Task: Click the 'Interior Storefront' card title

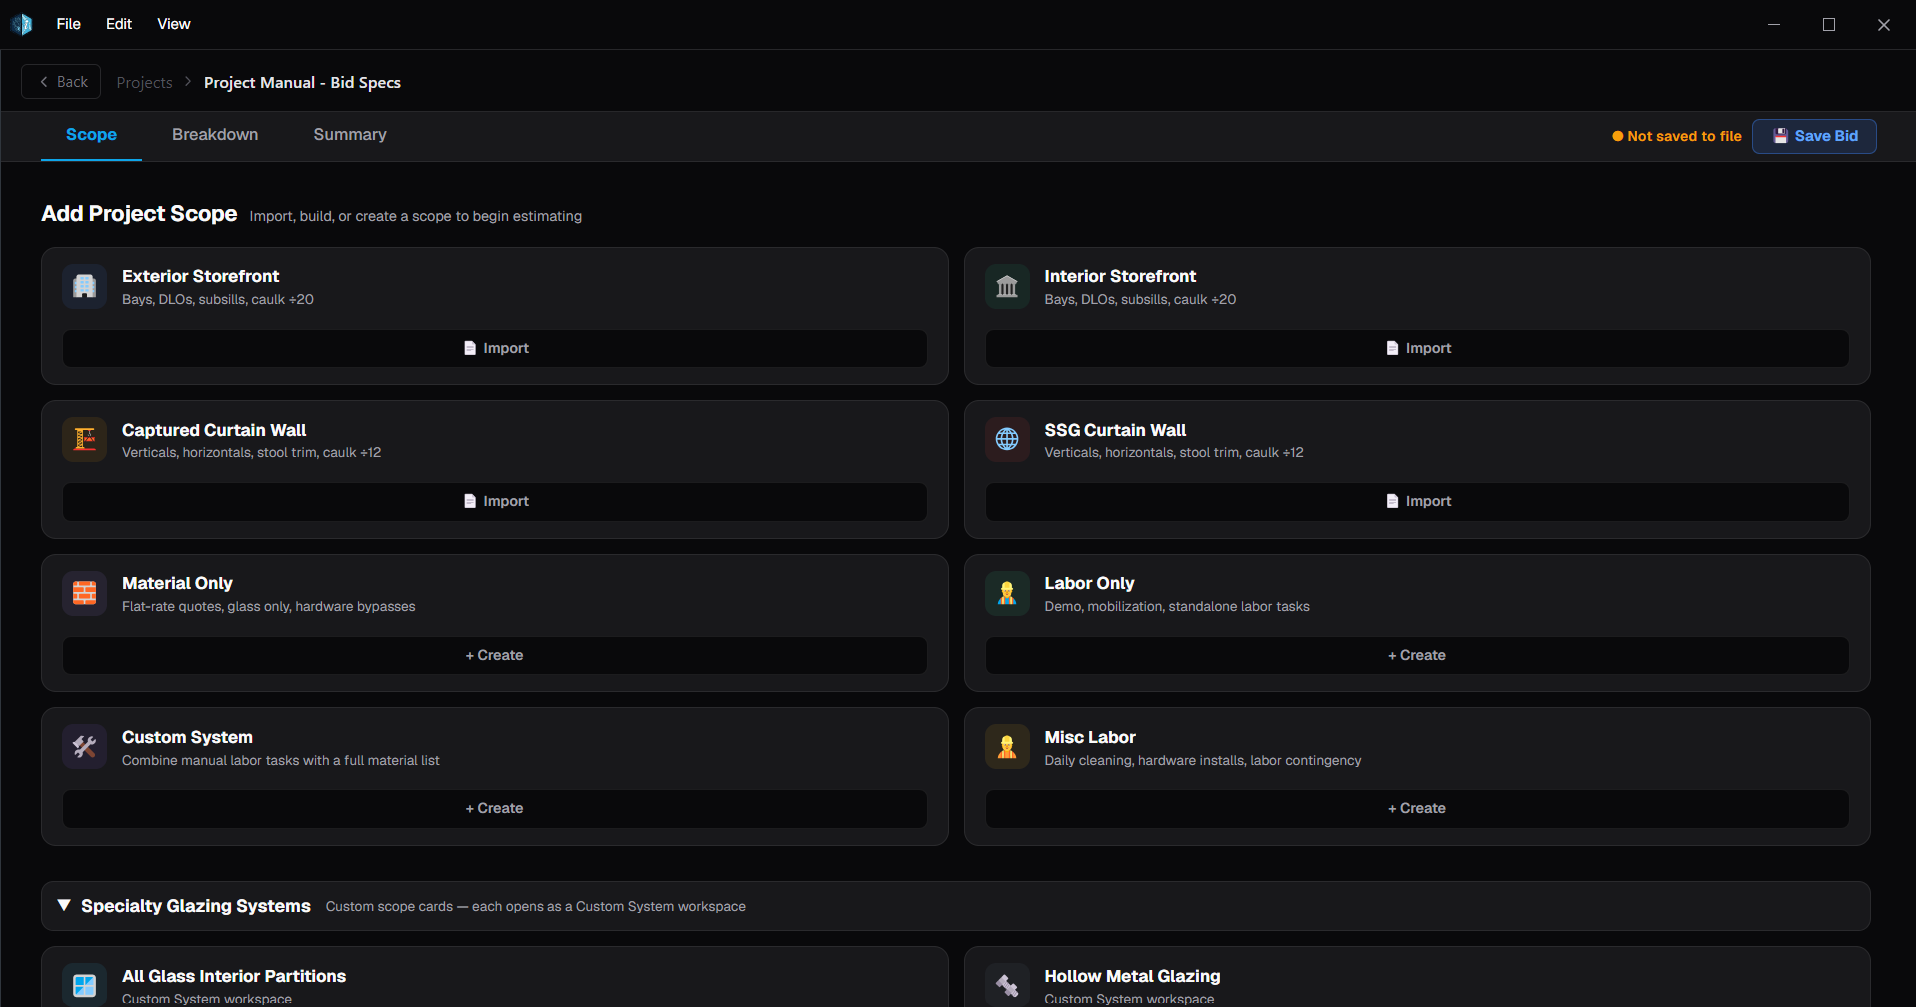Action: pos(1120,276)
